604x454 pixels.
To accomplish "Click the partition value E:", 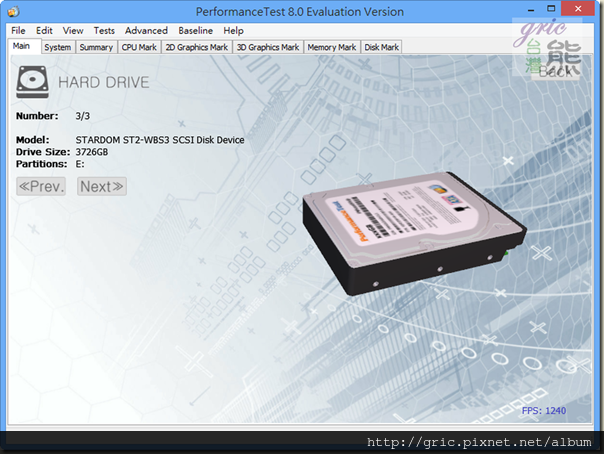I will click(80, 164).
